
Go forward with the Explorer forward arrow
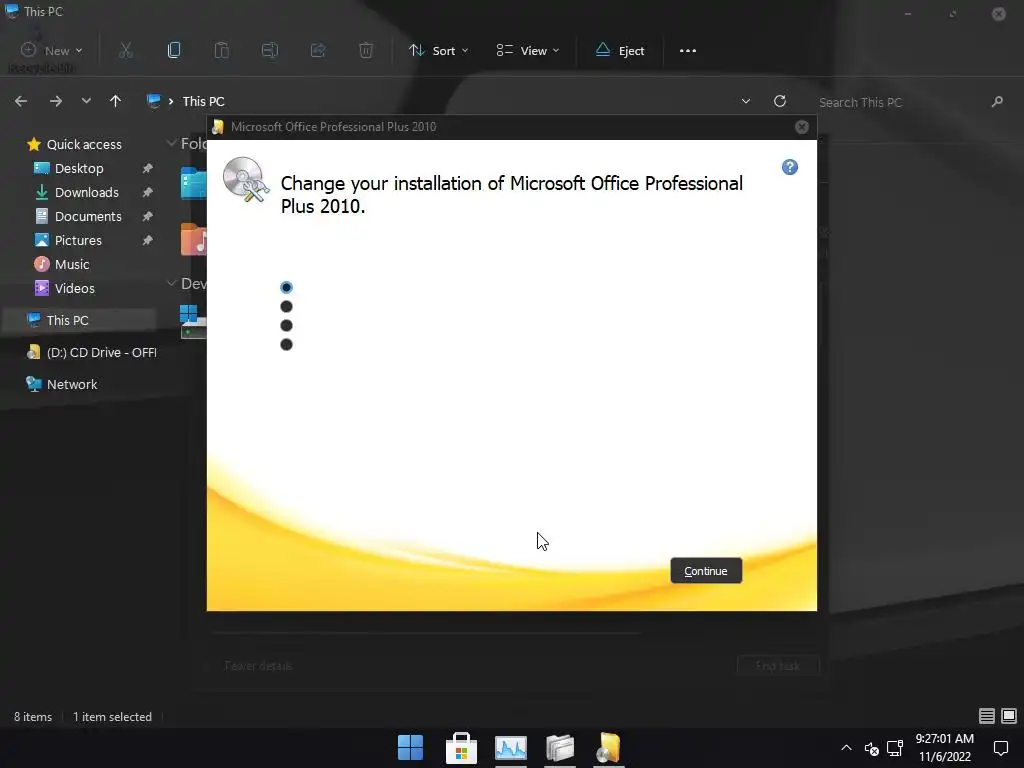[x=56, y=101]
